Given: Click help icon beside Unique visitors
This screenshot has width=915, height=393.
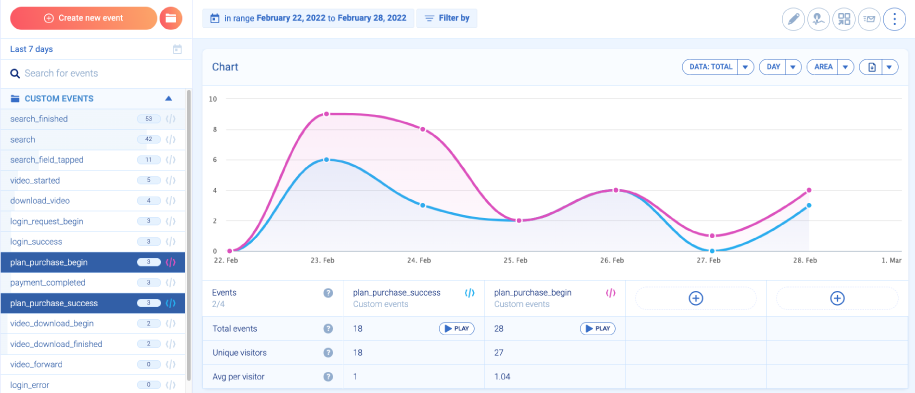Looking at the screenshot, I should [328, 353].
